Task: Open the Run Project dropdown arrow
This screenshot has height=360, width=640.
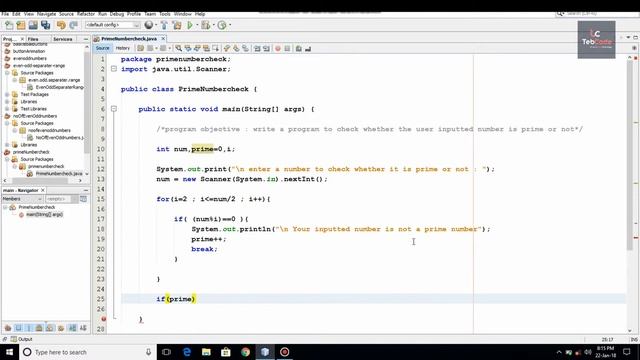Action: [x=197, y=25]
